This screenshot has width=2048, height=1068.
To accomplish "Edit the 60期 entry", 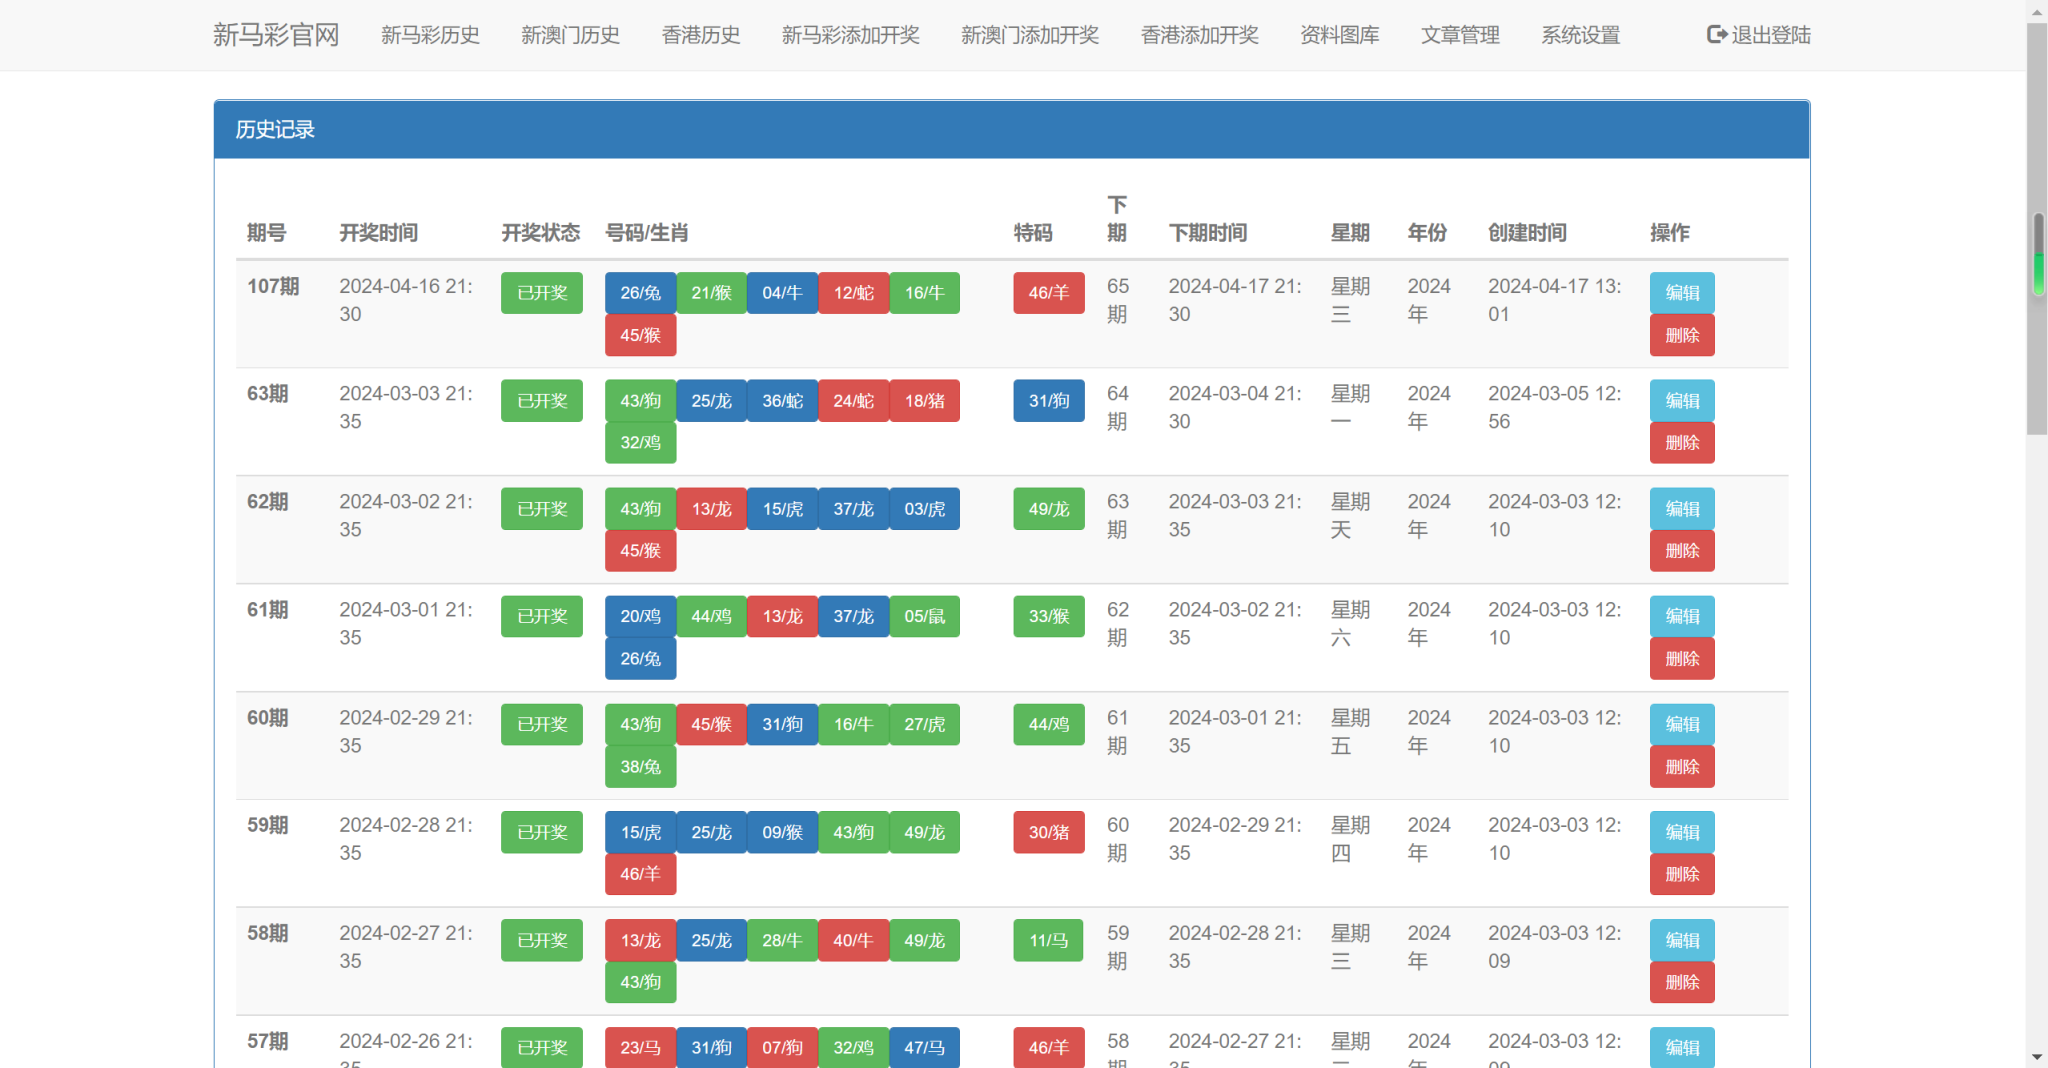I will coord(1681,724).
